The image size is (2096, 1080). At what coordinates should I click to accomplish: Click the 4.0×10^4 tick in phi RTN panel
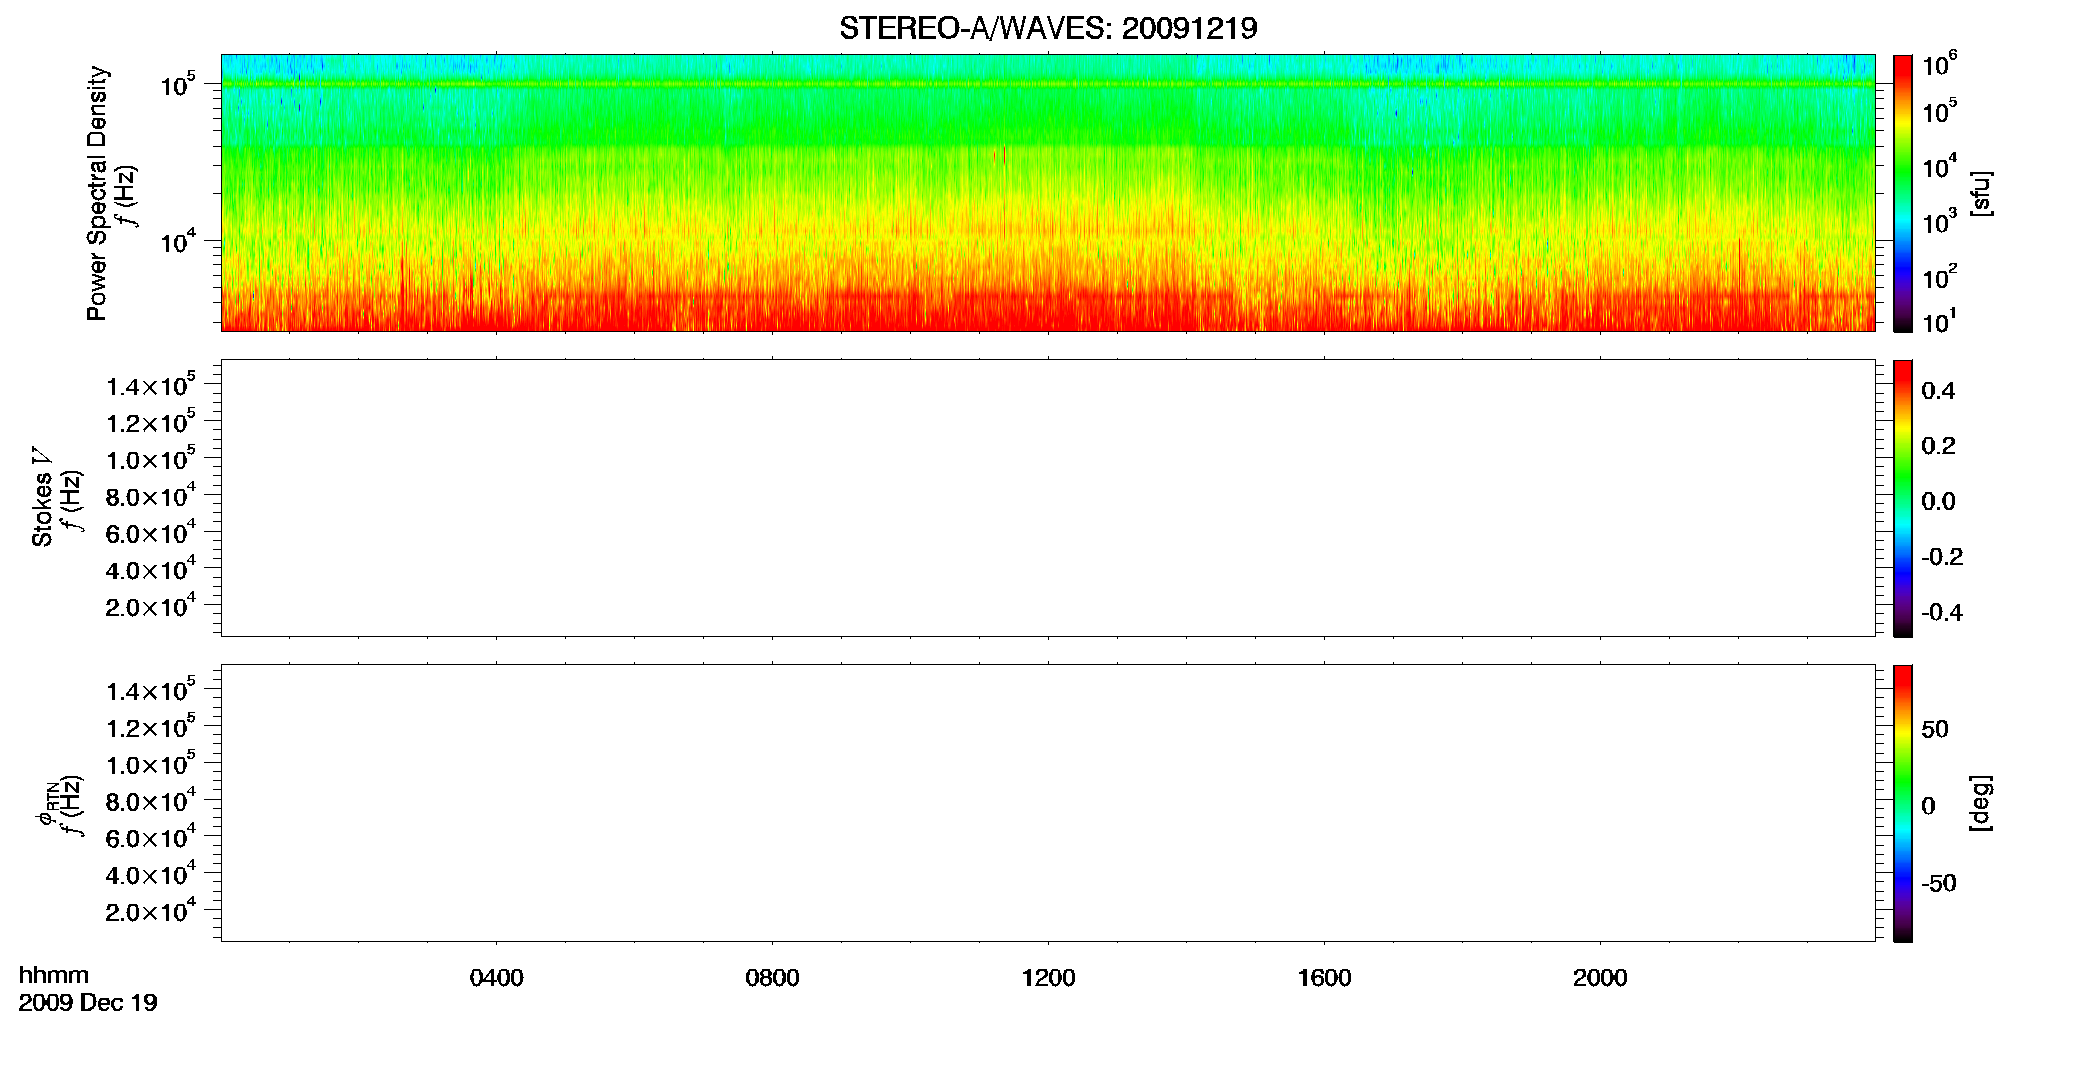[151, 874]
